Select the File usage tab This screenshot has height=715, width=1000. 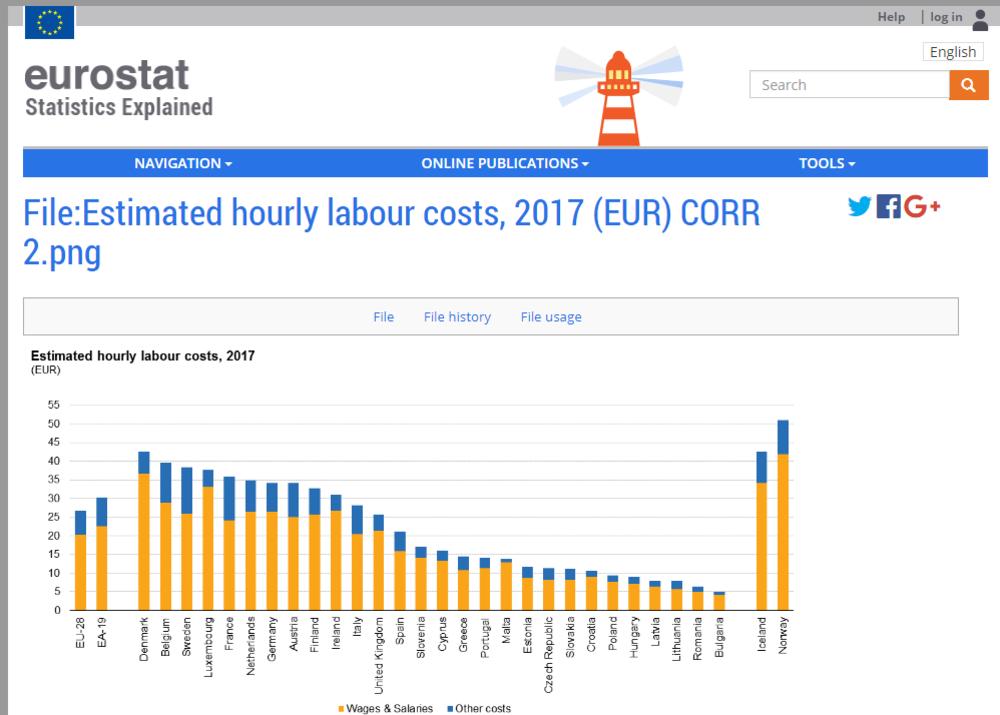550,317
